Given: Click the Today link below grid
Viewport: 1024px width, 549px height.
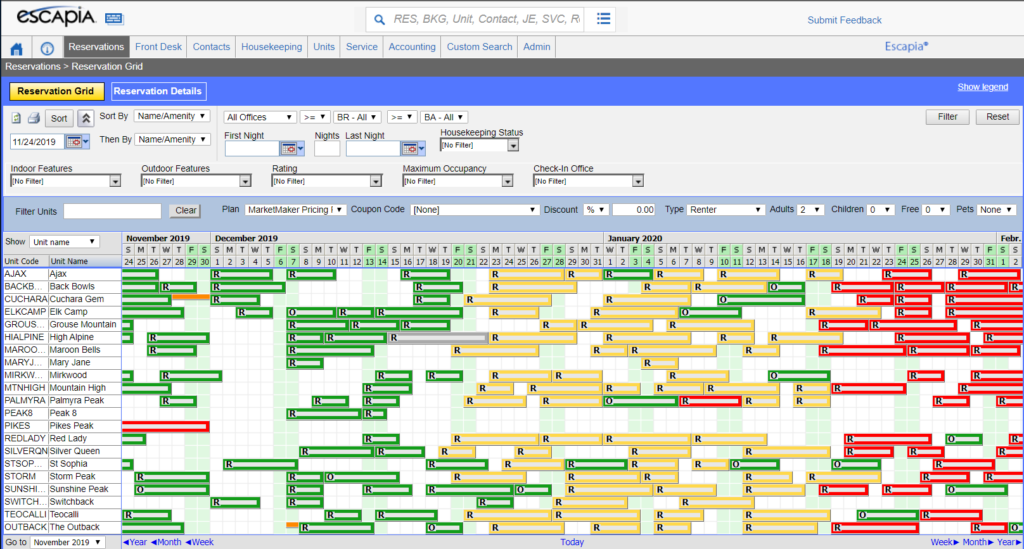Looking at the screenshot, I should point(572,542).
